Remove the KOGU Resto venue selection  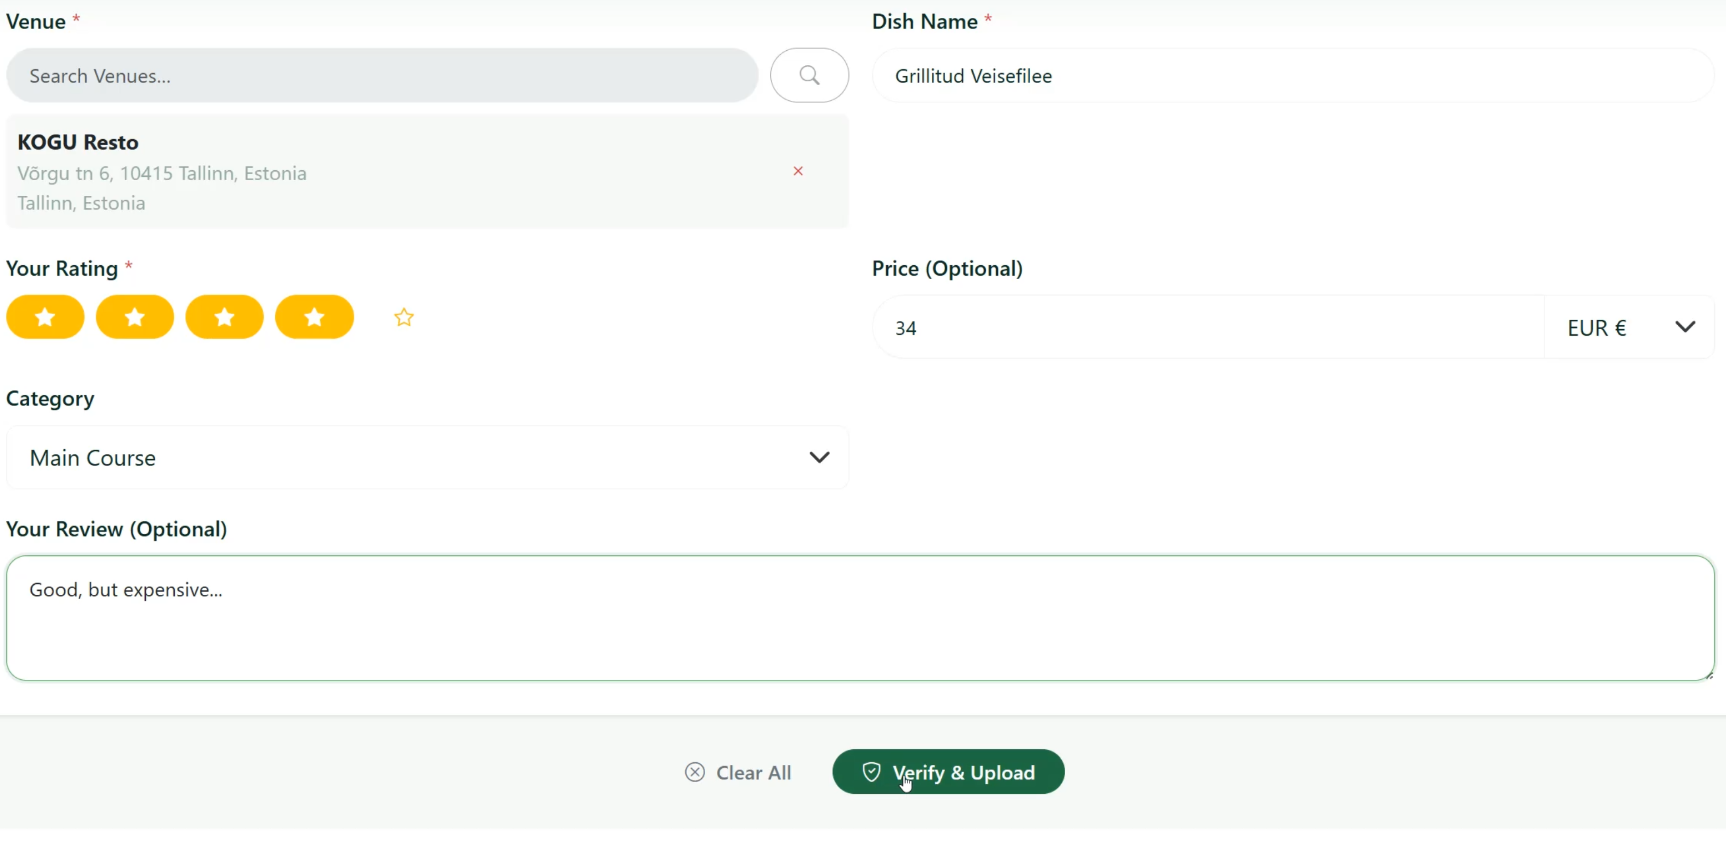pyautogui.click(x=798, y=172)
